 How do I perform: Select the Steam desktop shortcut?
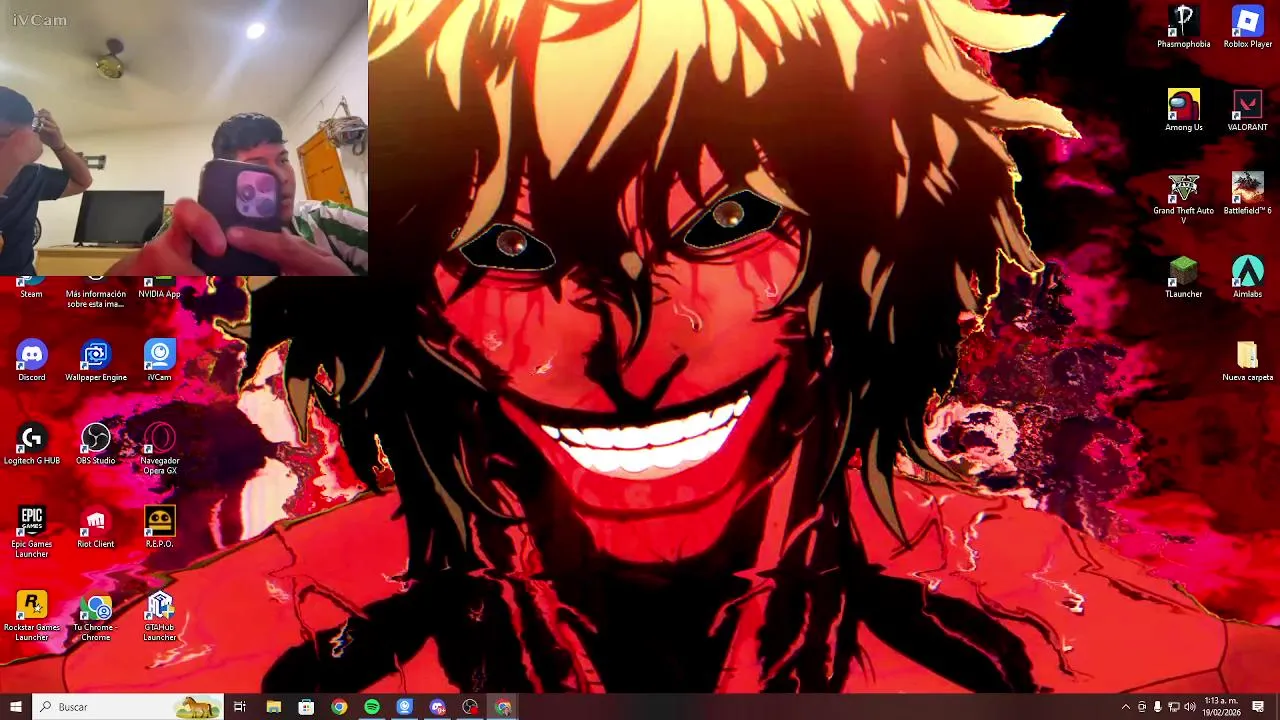32,288
